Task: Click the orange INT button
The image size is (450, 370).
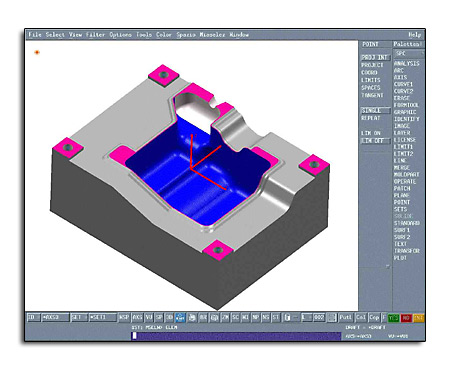Action: click(418, 318)
